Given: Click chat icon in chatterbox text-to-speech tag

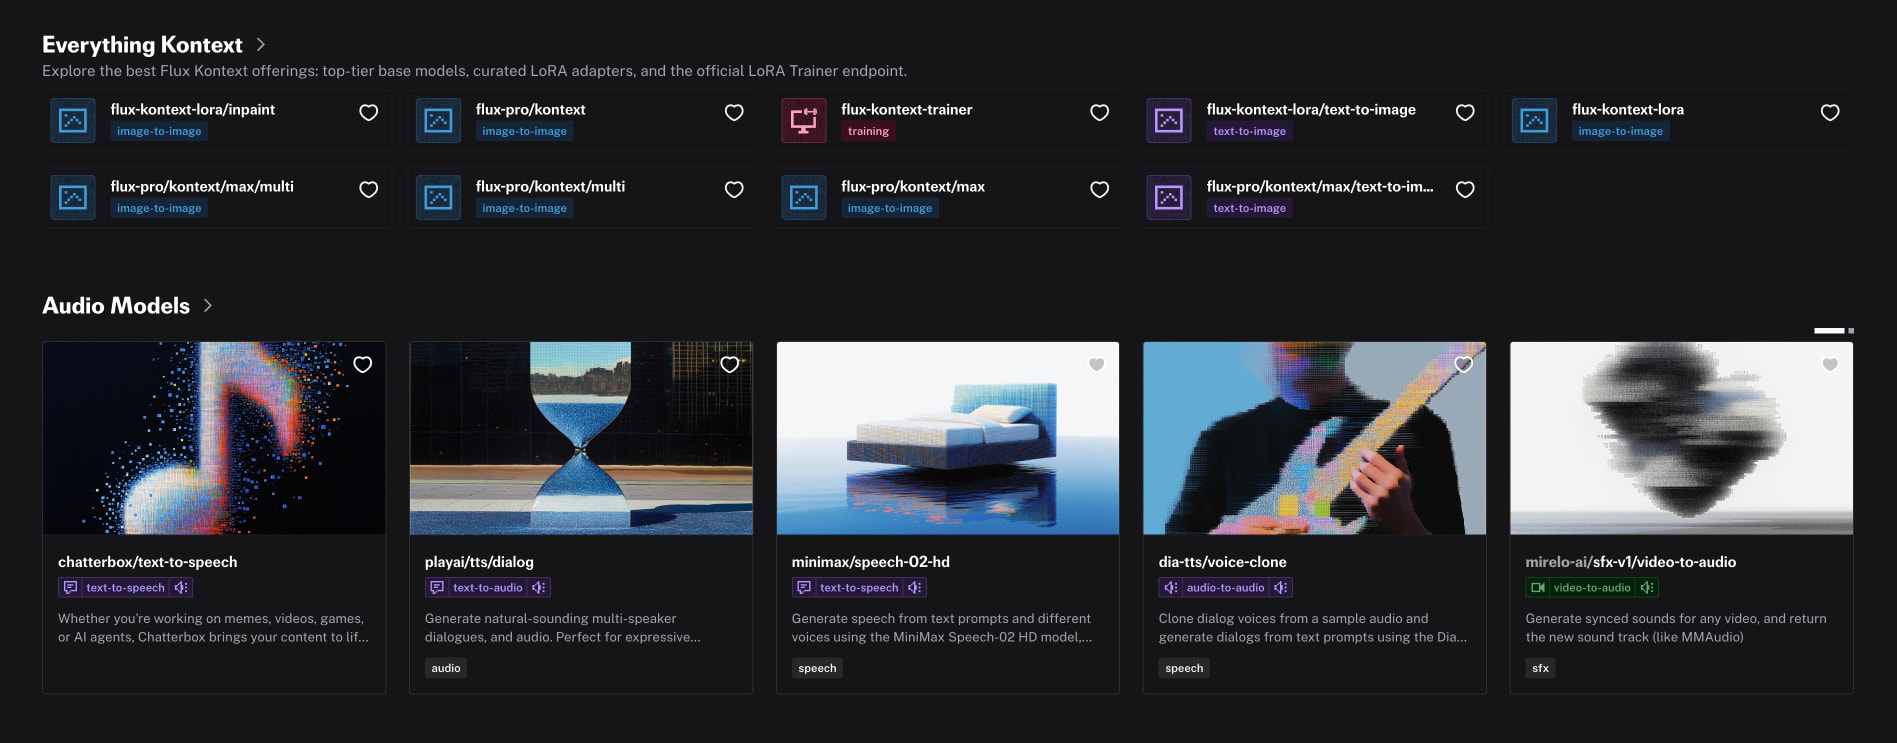Looking at the screenshot, I should tap(70, 588).
